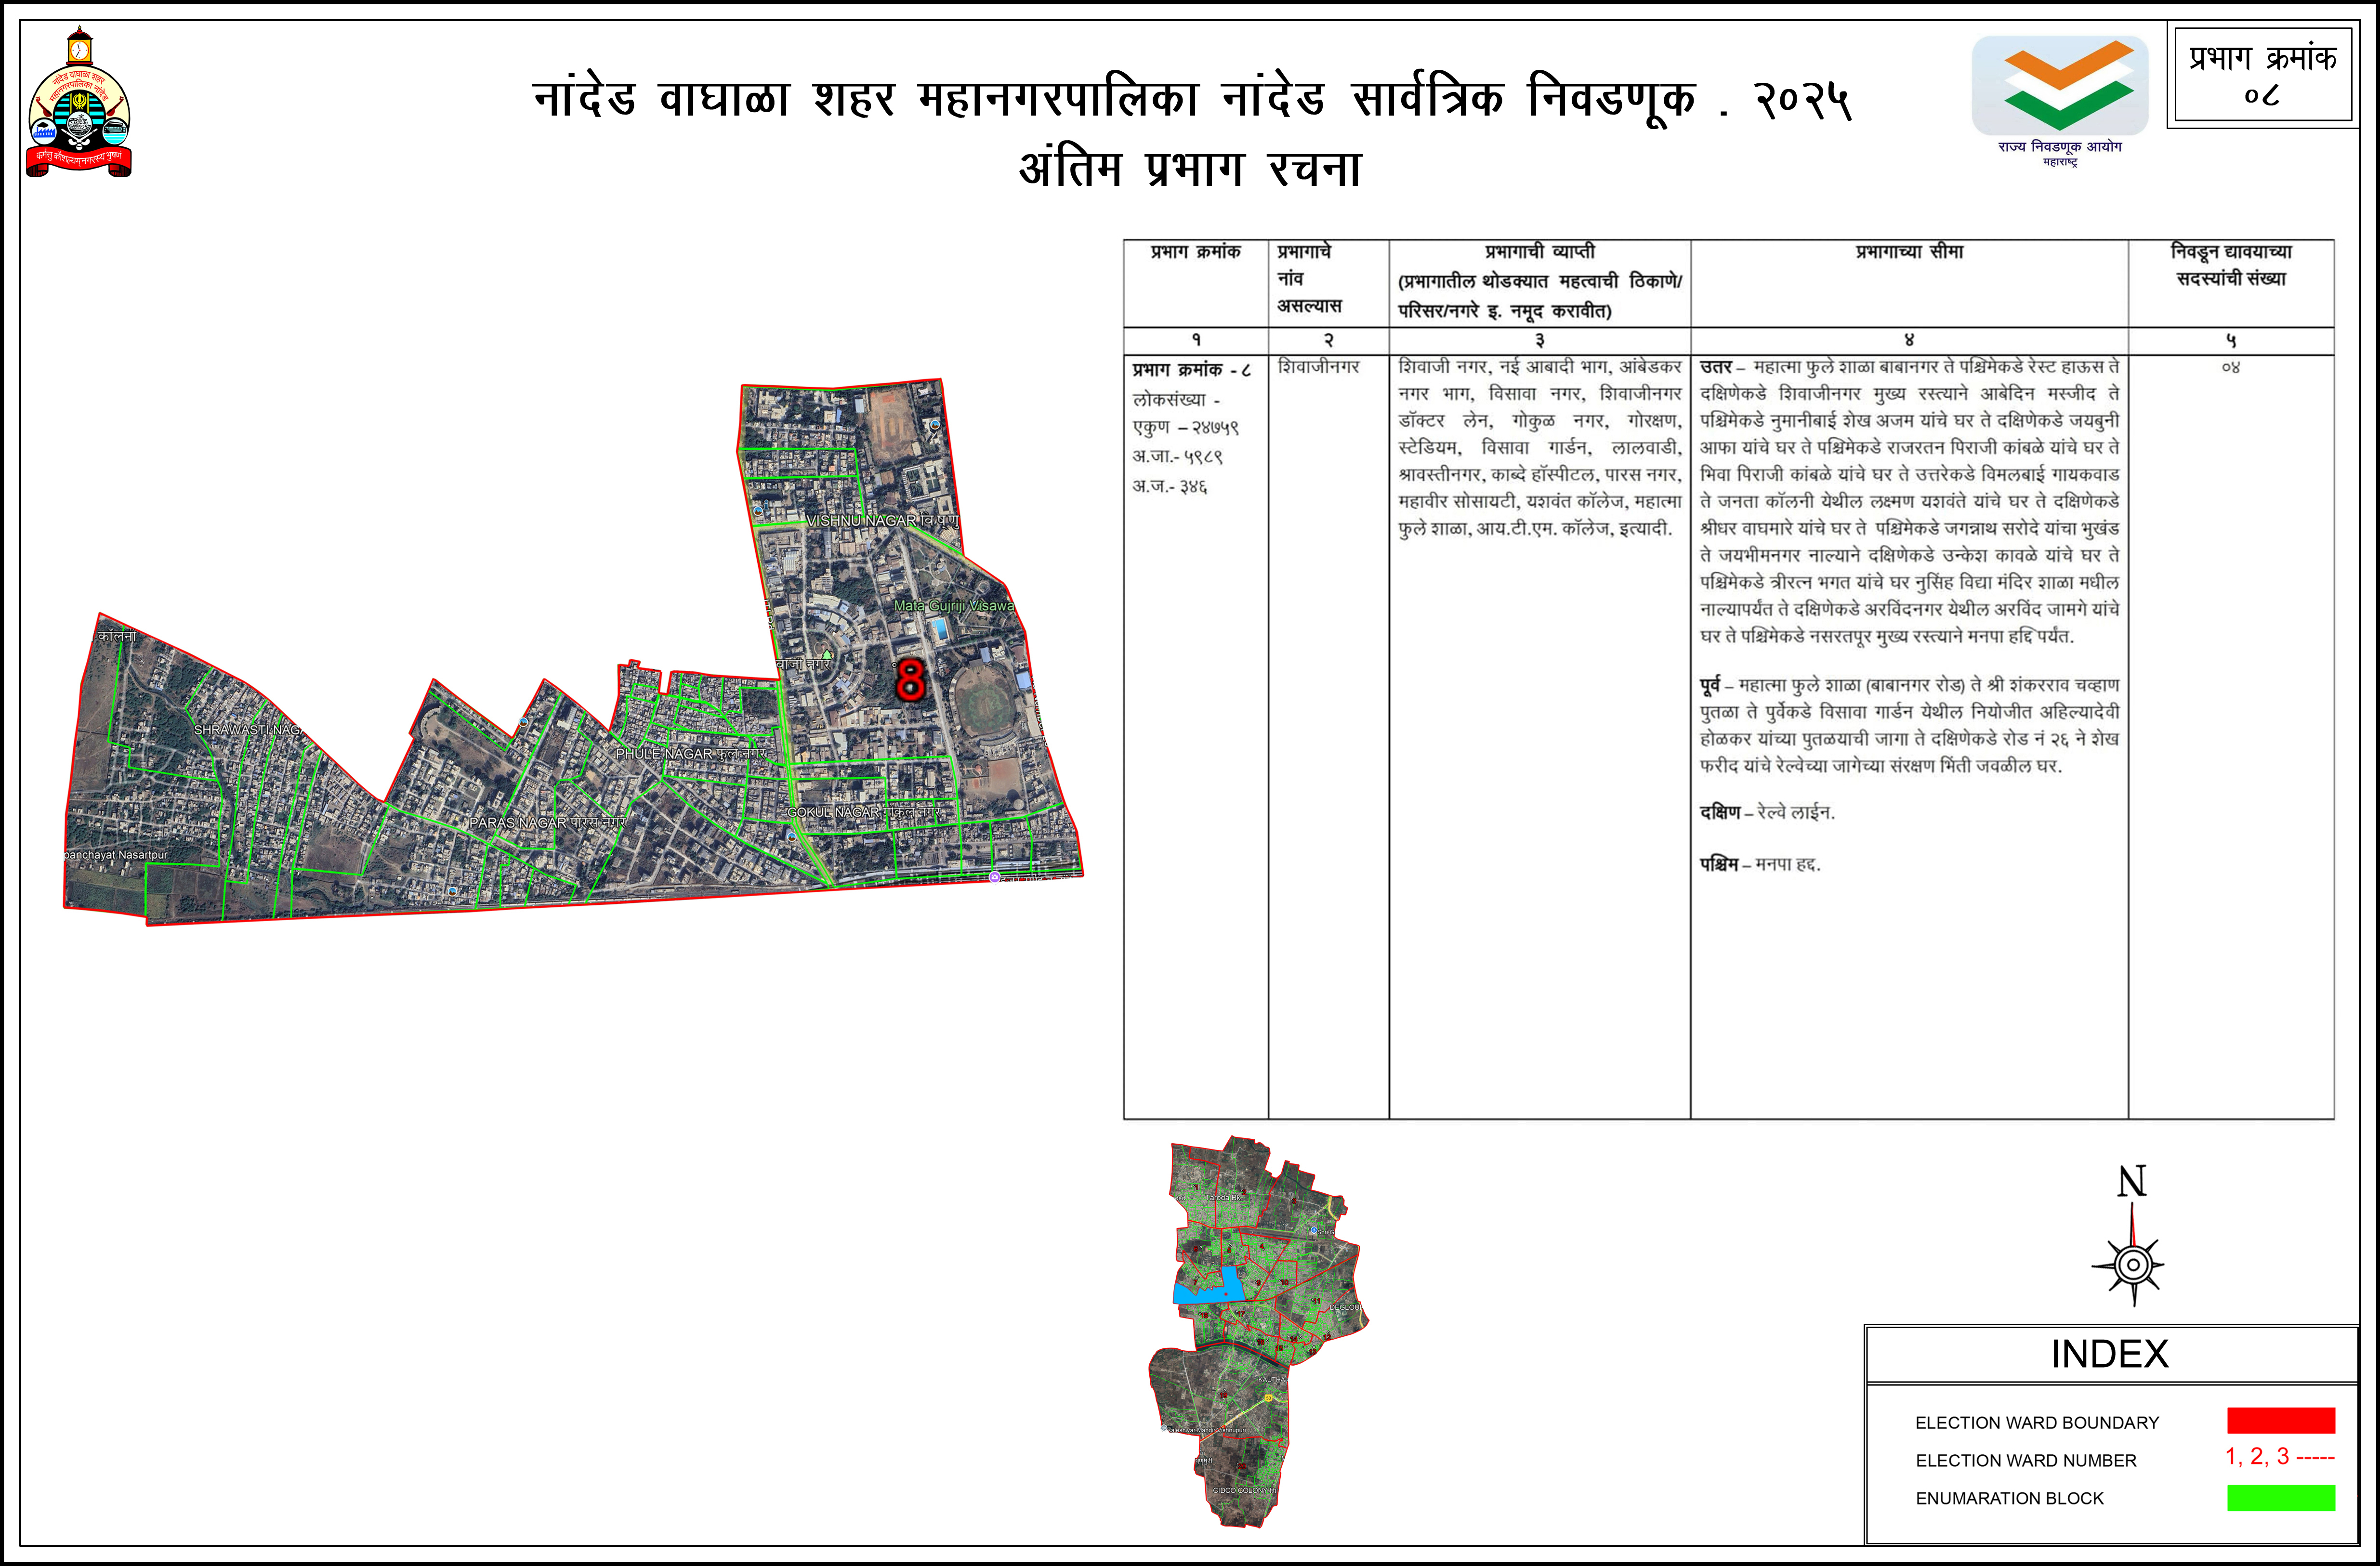This screenshot has height=1566, width=2380.
Task: Click the red Election Ward Boundary swatch
Action: click(2280, 1421)
